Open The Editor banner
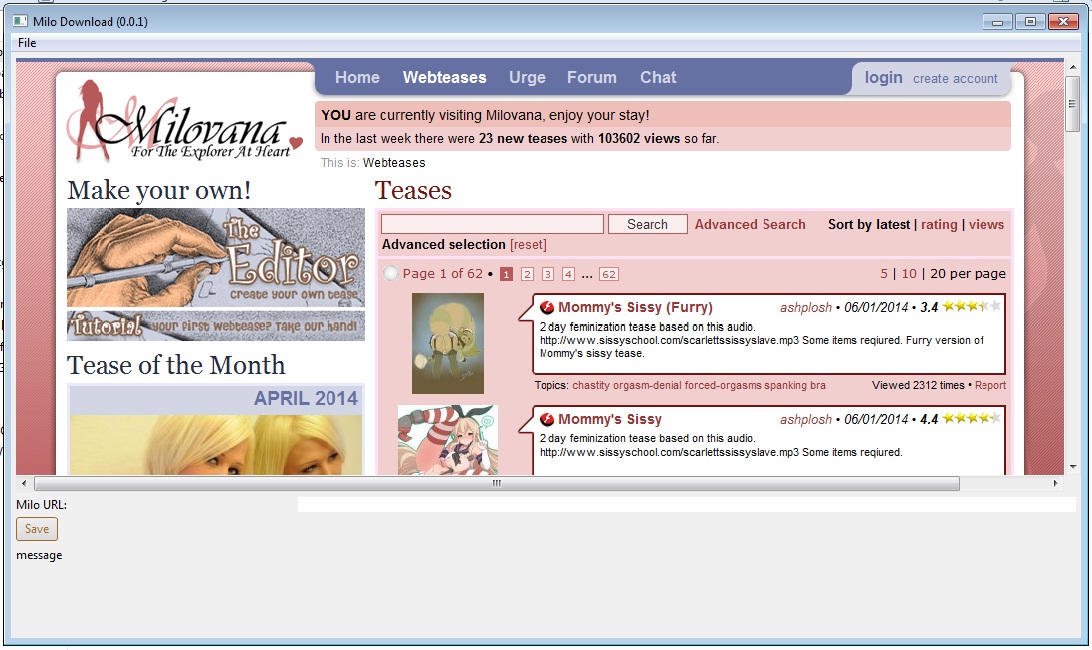Image resolution: width=1092 pixels, height=650 pixels. (x=216, y=257)
